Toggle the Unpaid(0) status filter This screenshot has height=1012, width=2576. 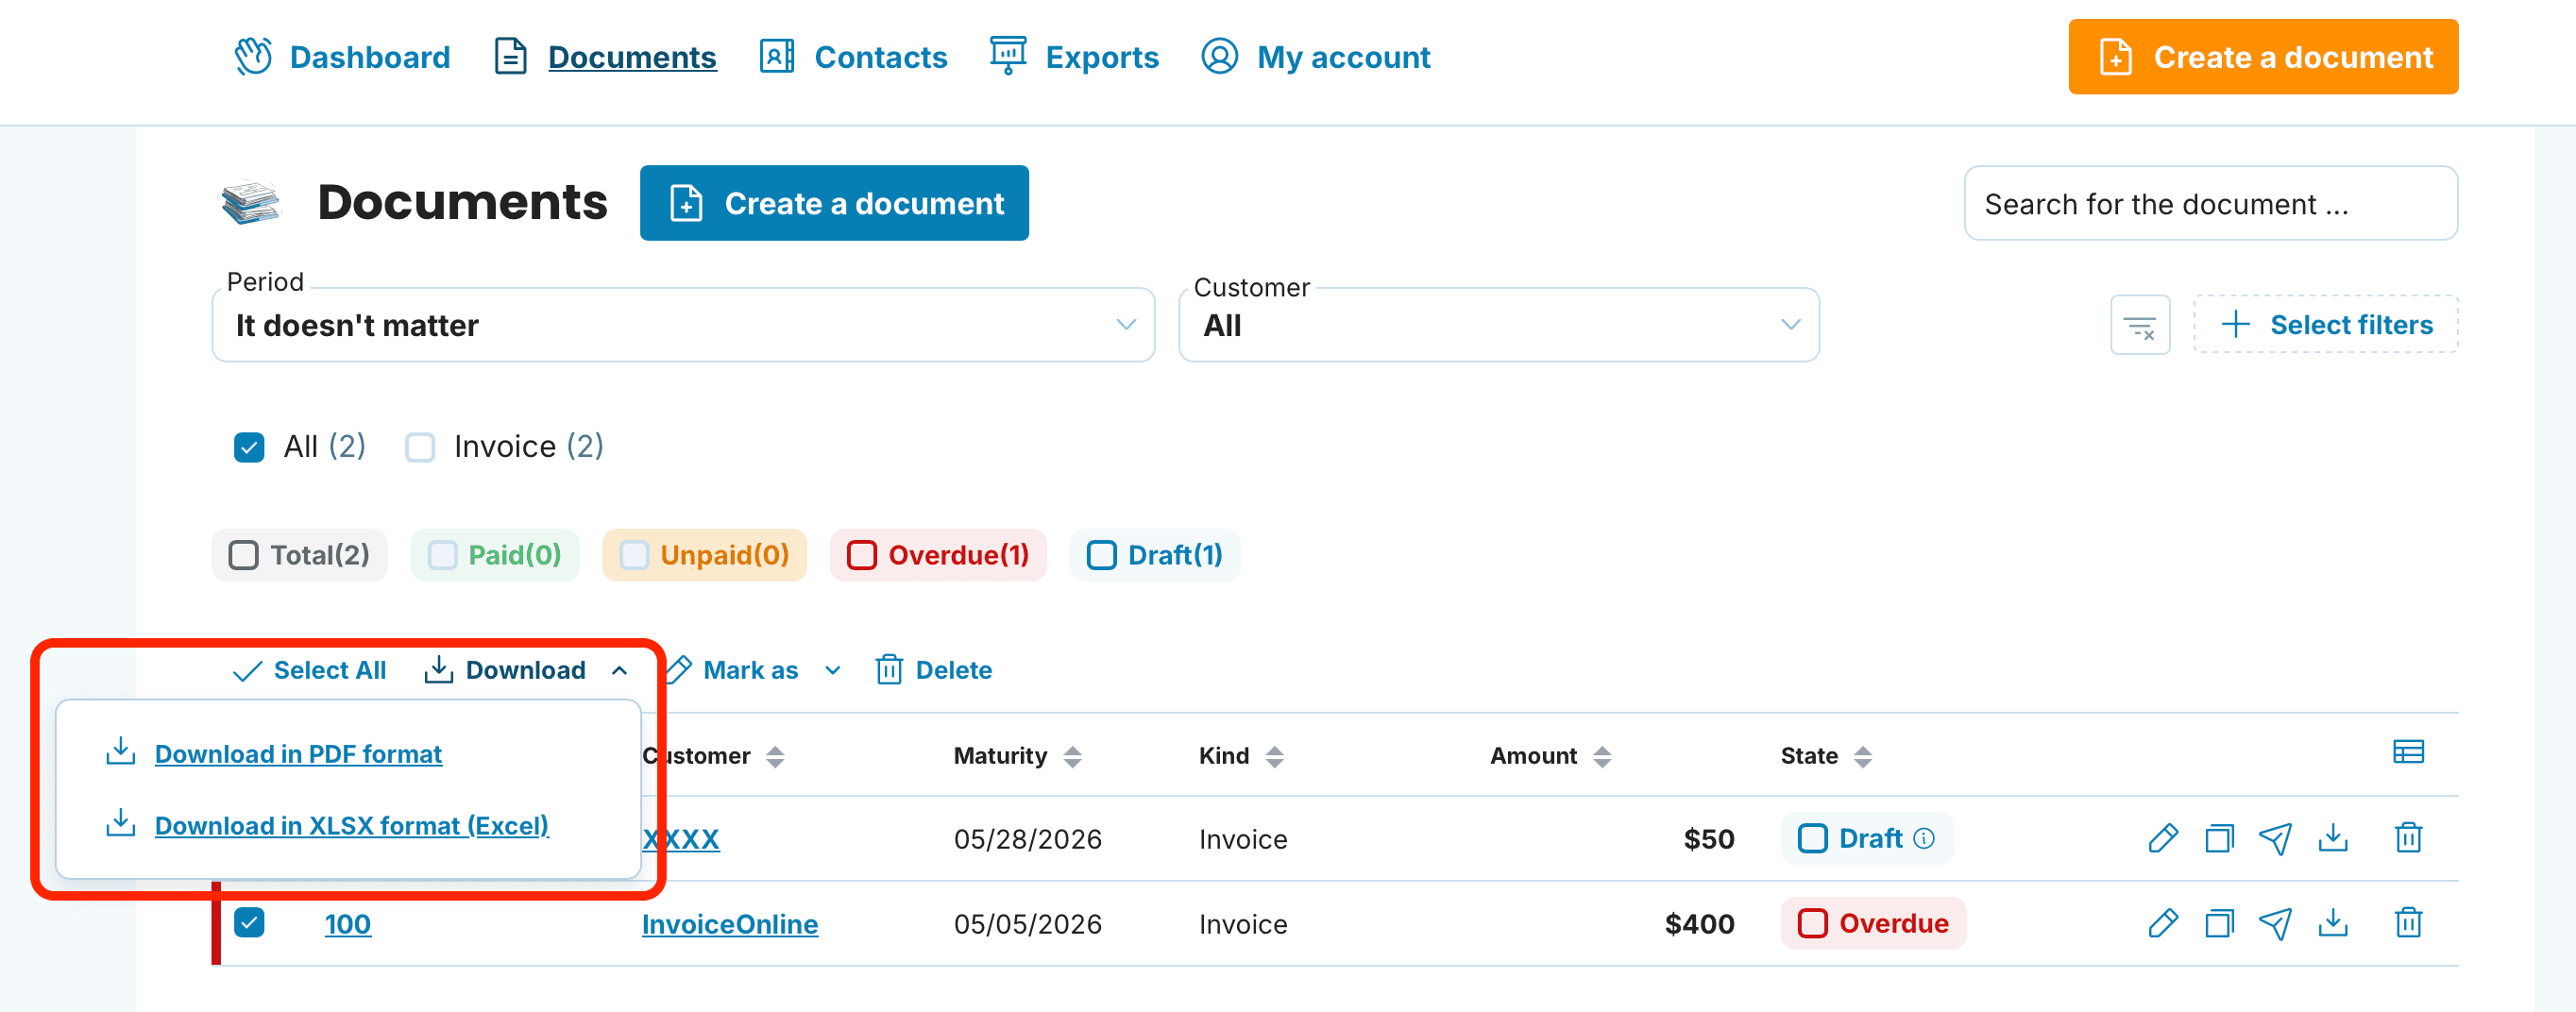click(x=704, y=555)
